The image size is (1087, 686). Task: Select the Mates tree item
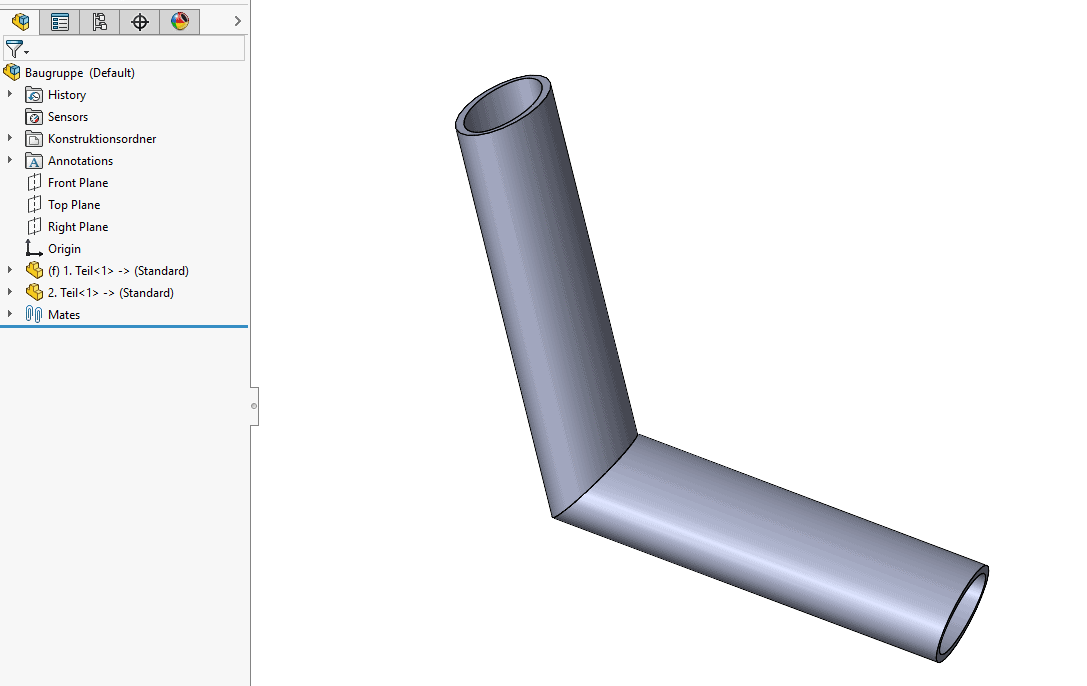point(64,315)
